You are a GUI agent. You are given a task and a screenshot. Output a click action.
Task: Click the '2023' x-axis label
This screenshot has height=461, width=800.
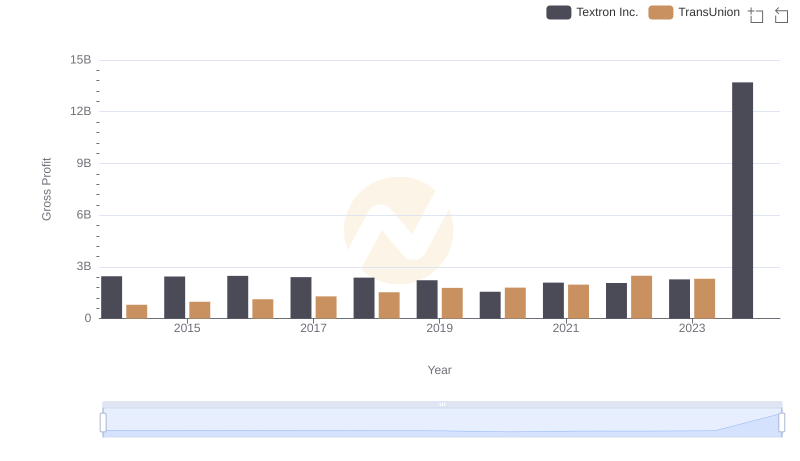click(692, 328)
